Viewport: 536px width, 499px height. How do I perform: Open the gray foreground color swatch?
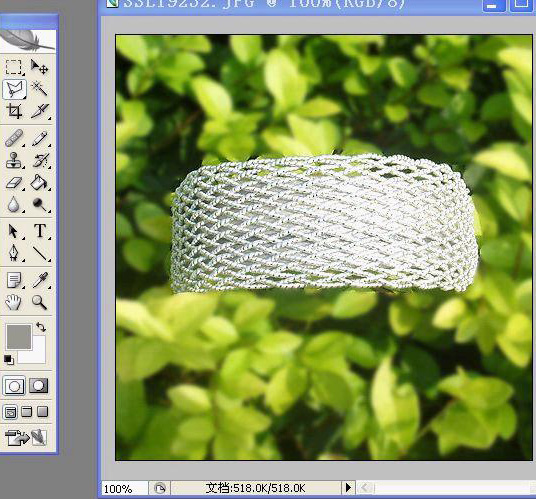click(x=19, y=337)
